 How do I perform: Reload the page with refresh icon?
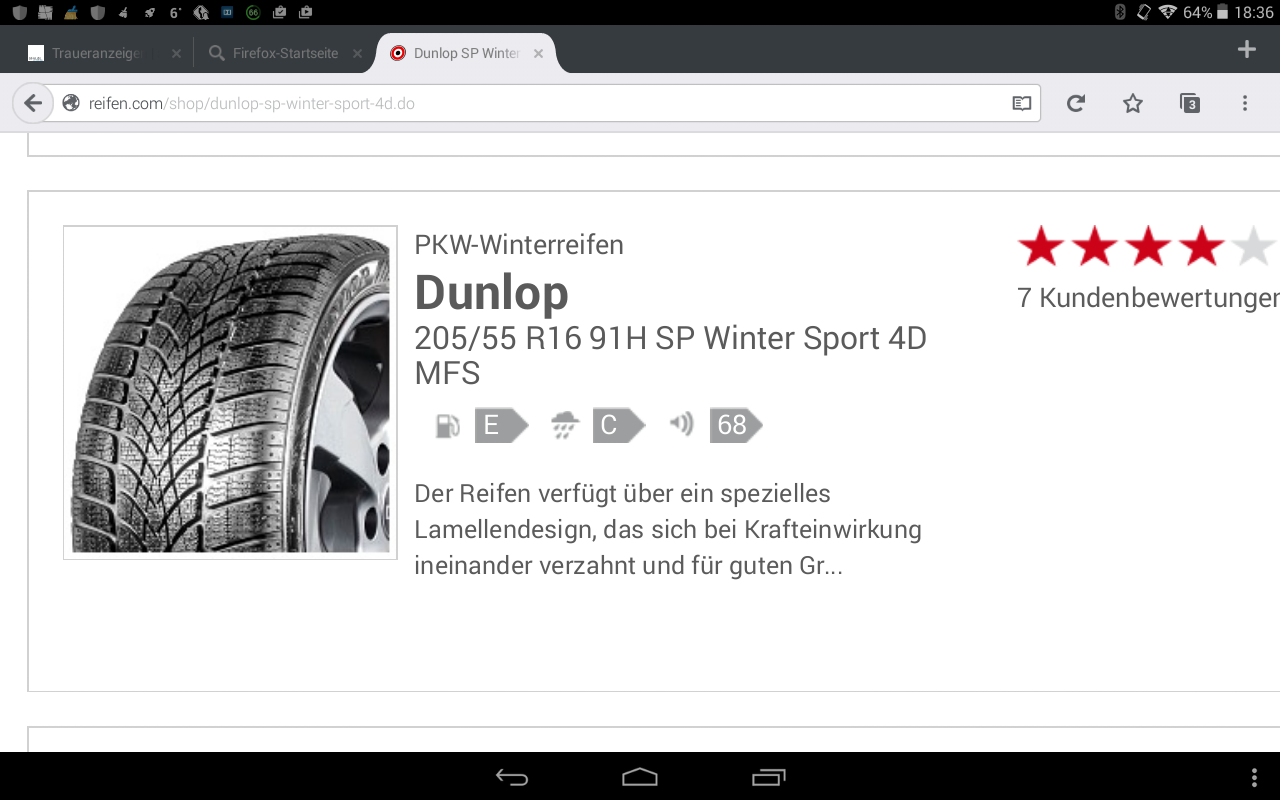coord(1076,103)
